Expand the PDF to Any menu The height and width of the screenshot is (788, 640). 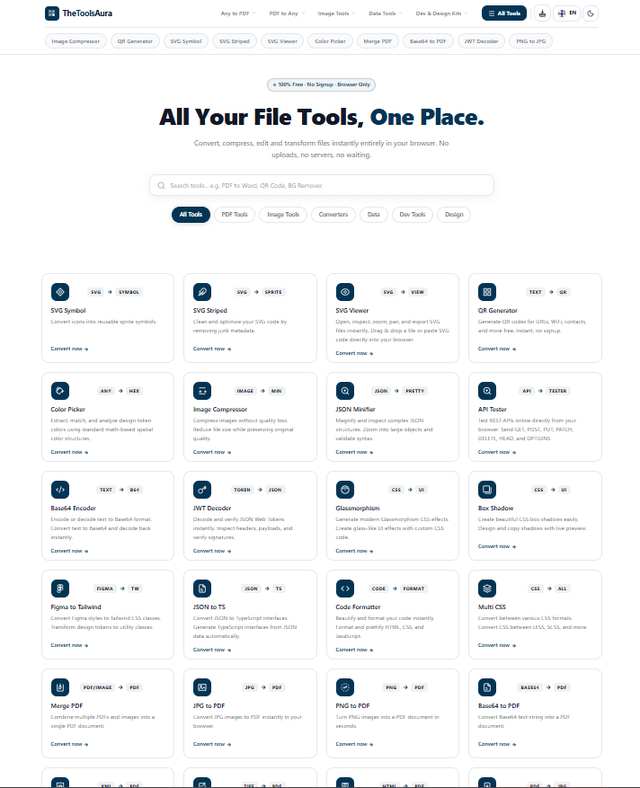(286, 14)
